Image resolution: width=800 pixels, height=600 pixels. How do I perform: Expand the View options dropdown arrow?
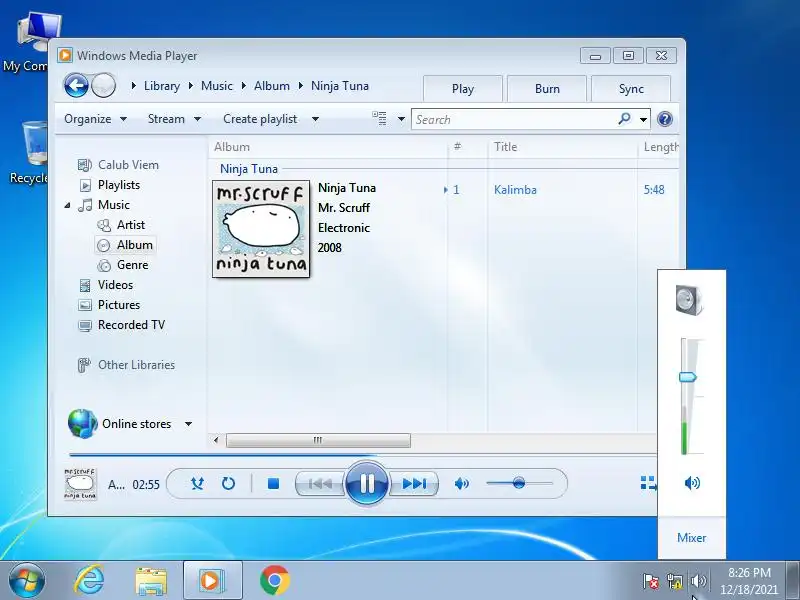[402, 119]
